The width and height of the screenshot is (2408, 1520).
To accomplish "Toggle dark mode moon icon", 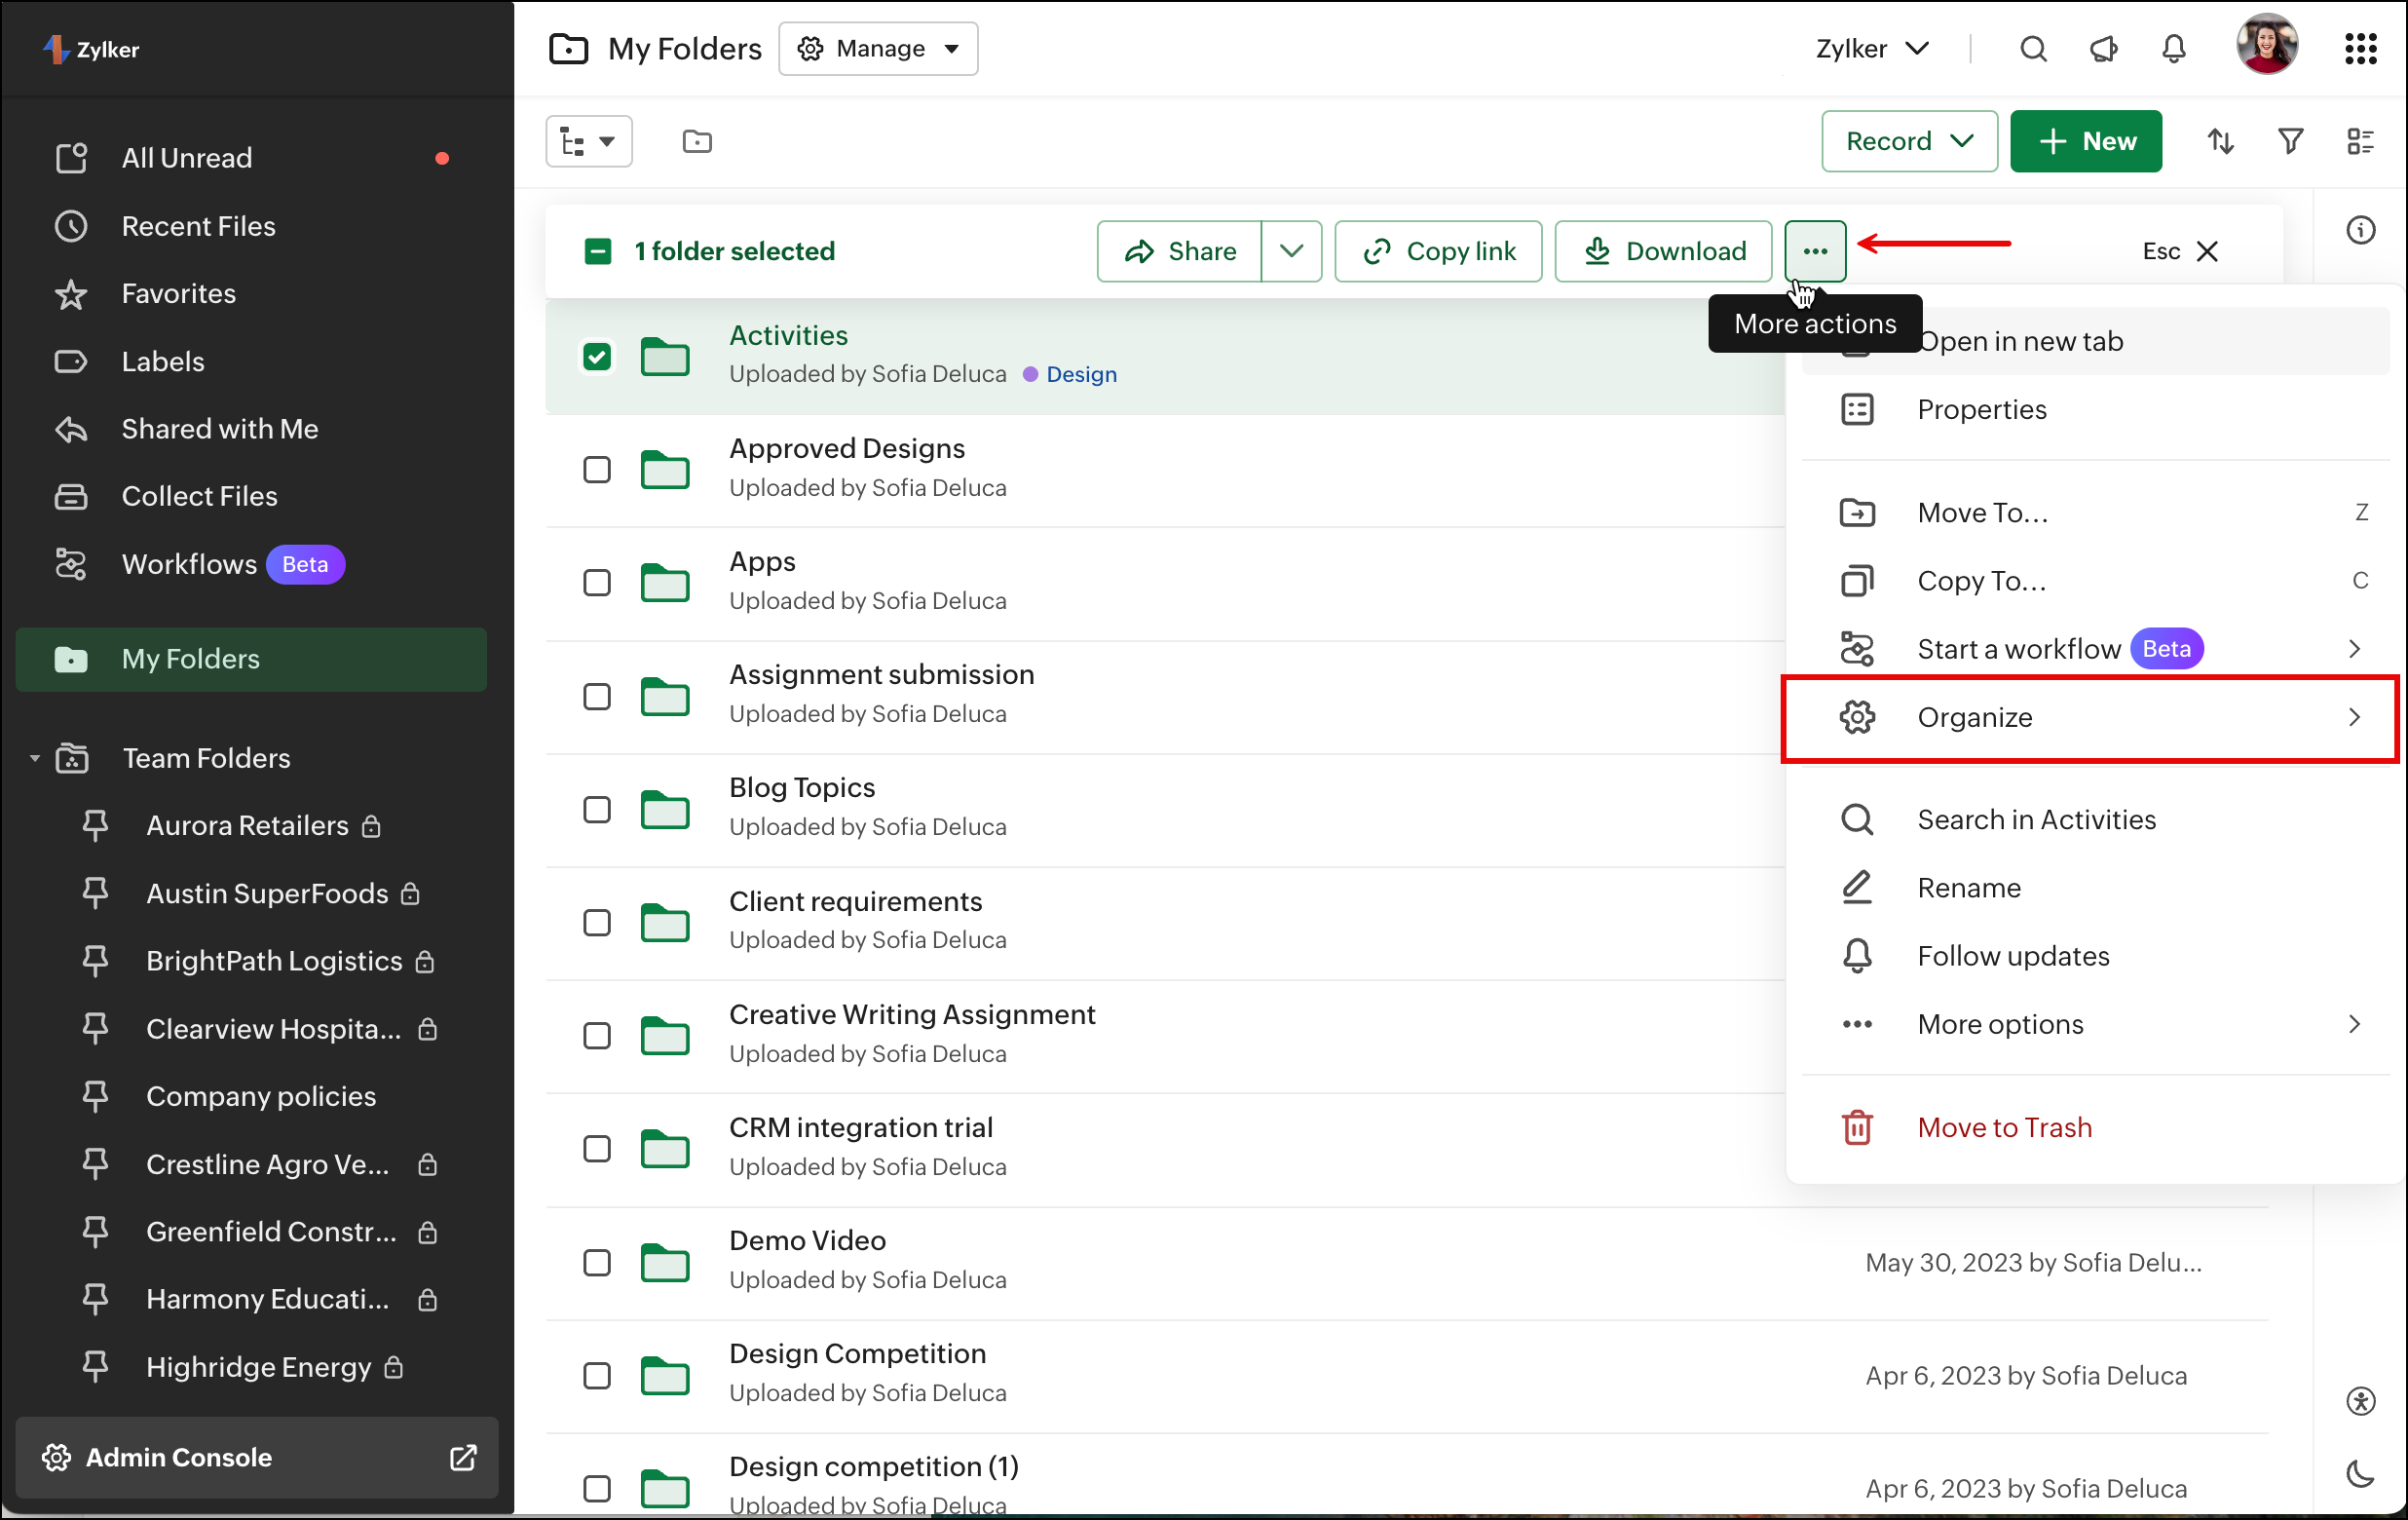I will click(x=2360, y=1473).
